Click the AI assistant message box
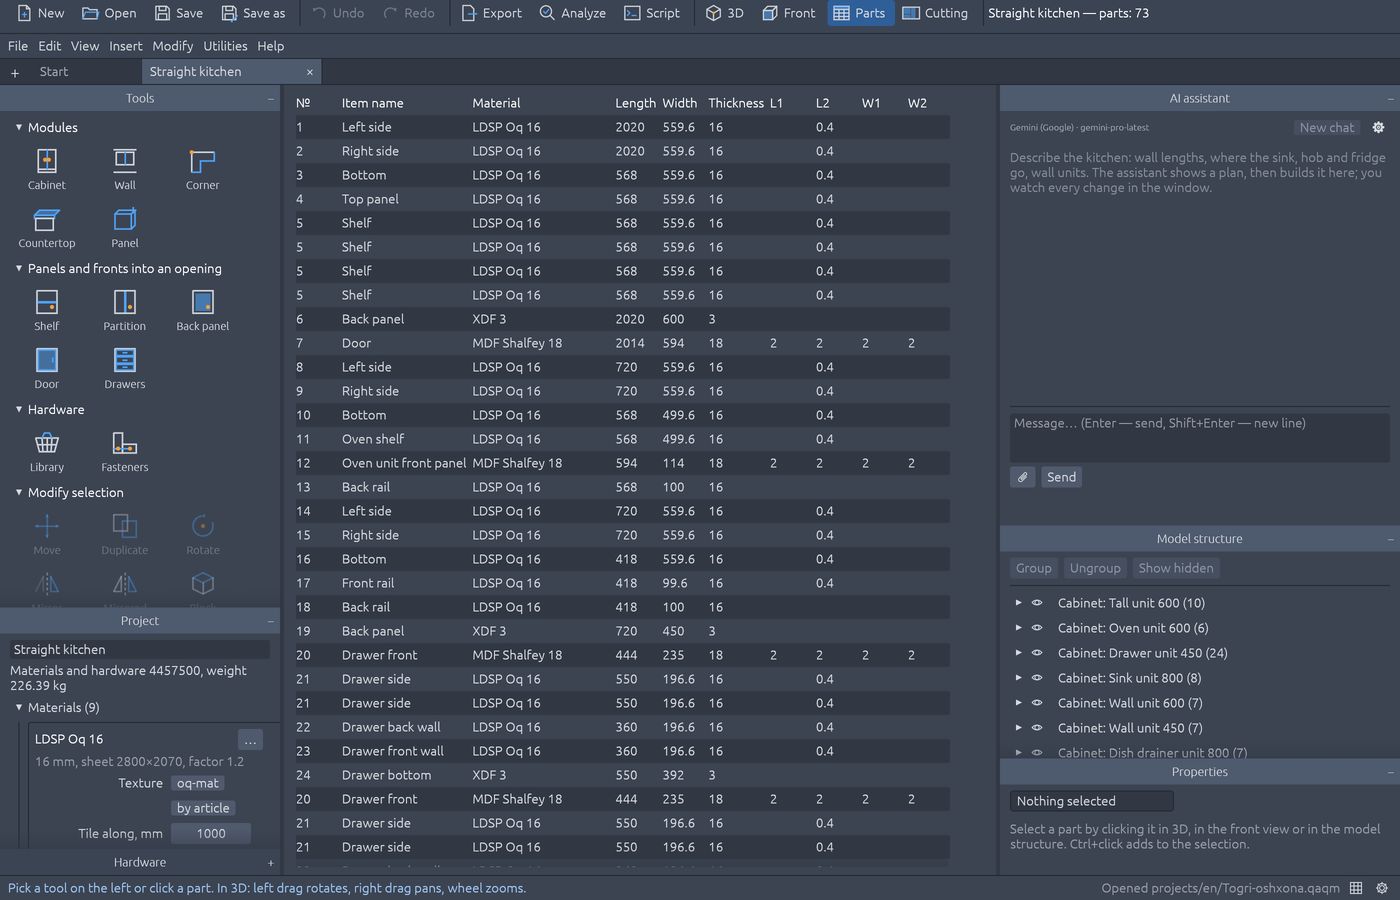Screen dimensions: 1400x900 (1199, 437)
